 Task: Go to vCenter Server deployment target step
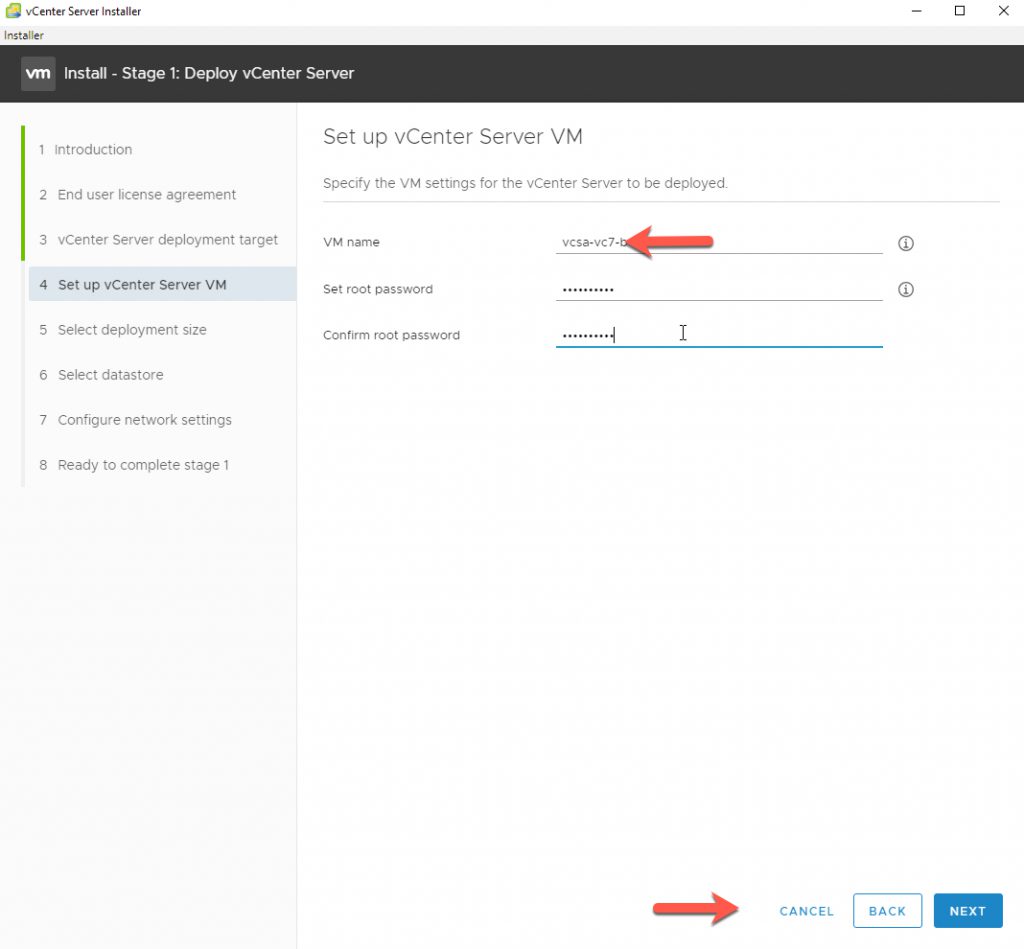tap(158, 240)
